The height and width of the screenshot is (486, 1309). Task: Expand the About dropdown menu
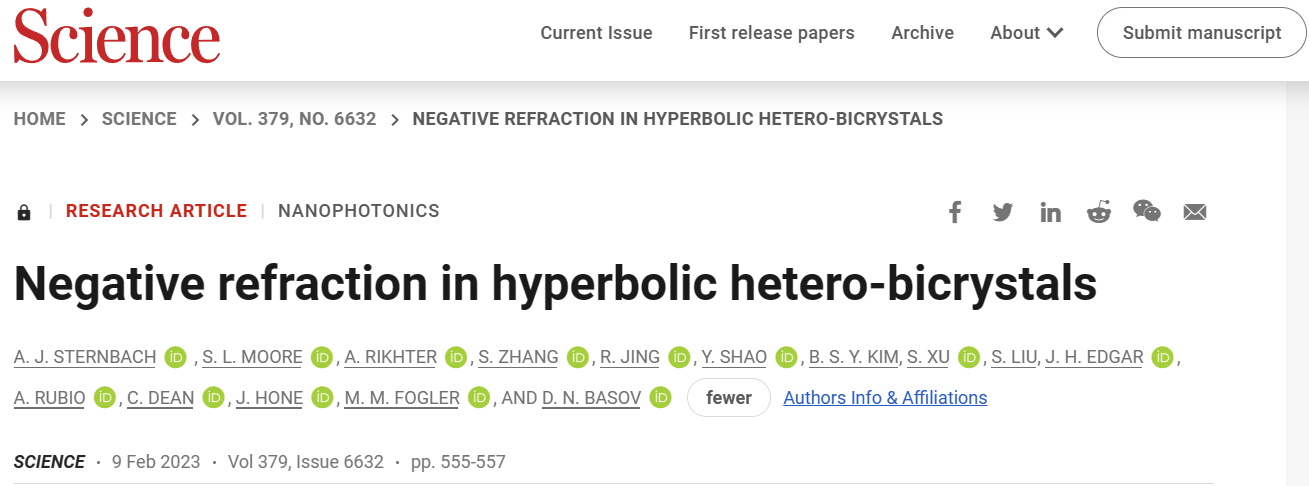tap(1026, 33)
